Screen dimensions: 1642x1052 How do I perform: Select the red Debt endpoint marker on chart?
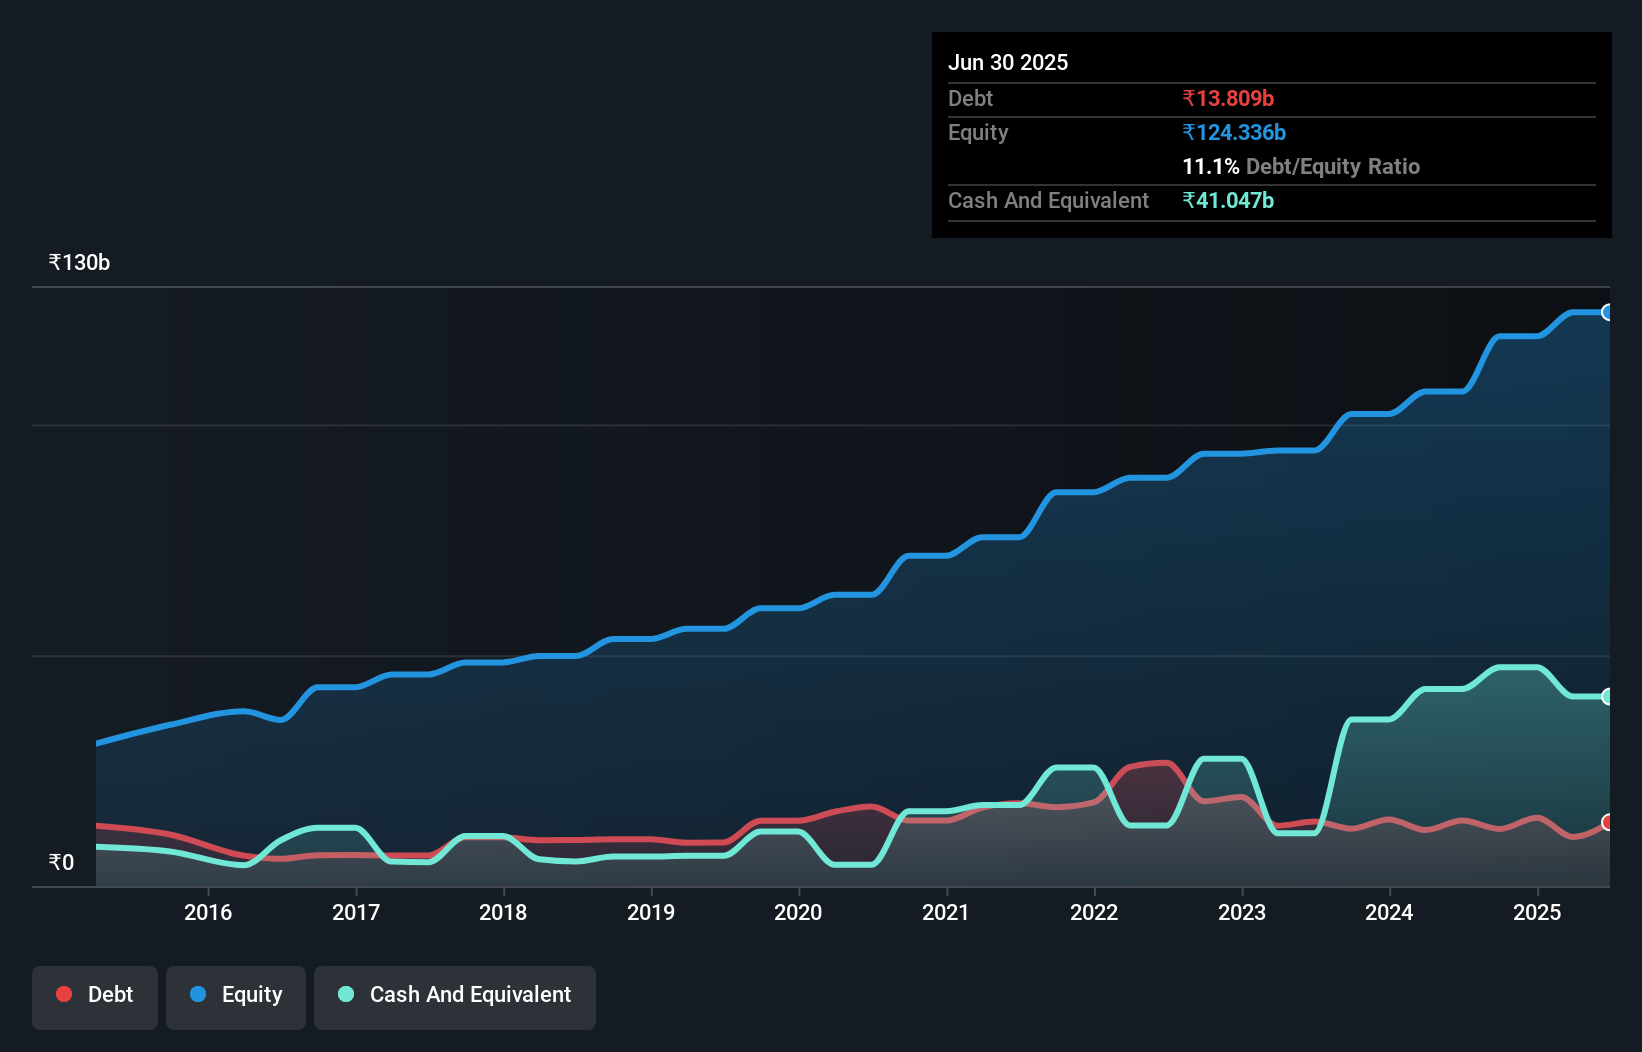[1608, 823]
